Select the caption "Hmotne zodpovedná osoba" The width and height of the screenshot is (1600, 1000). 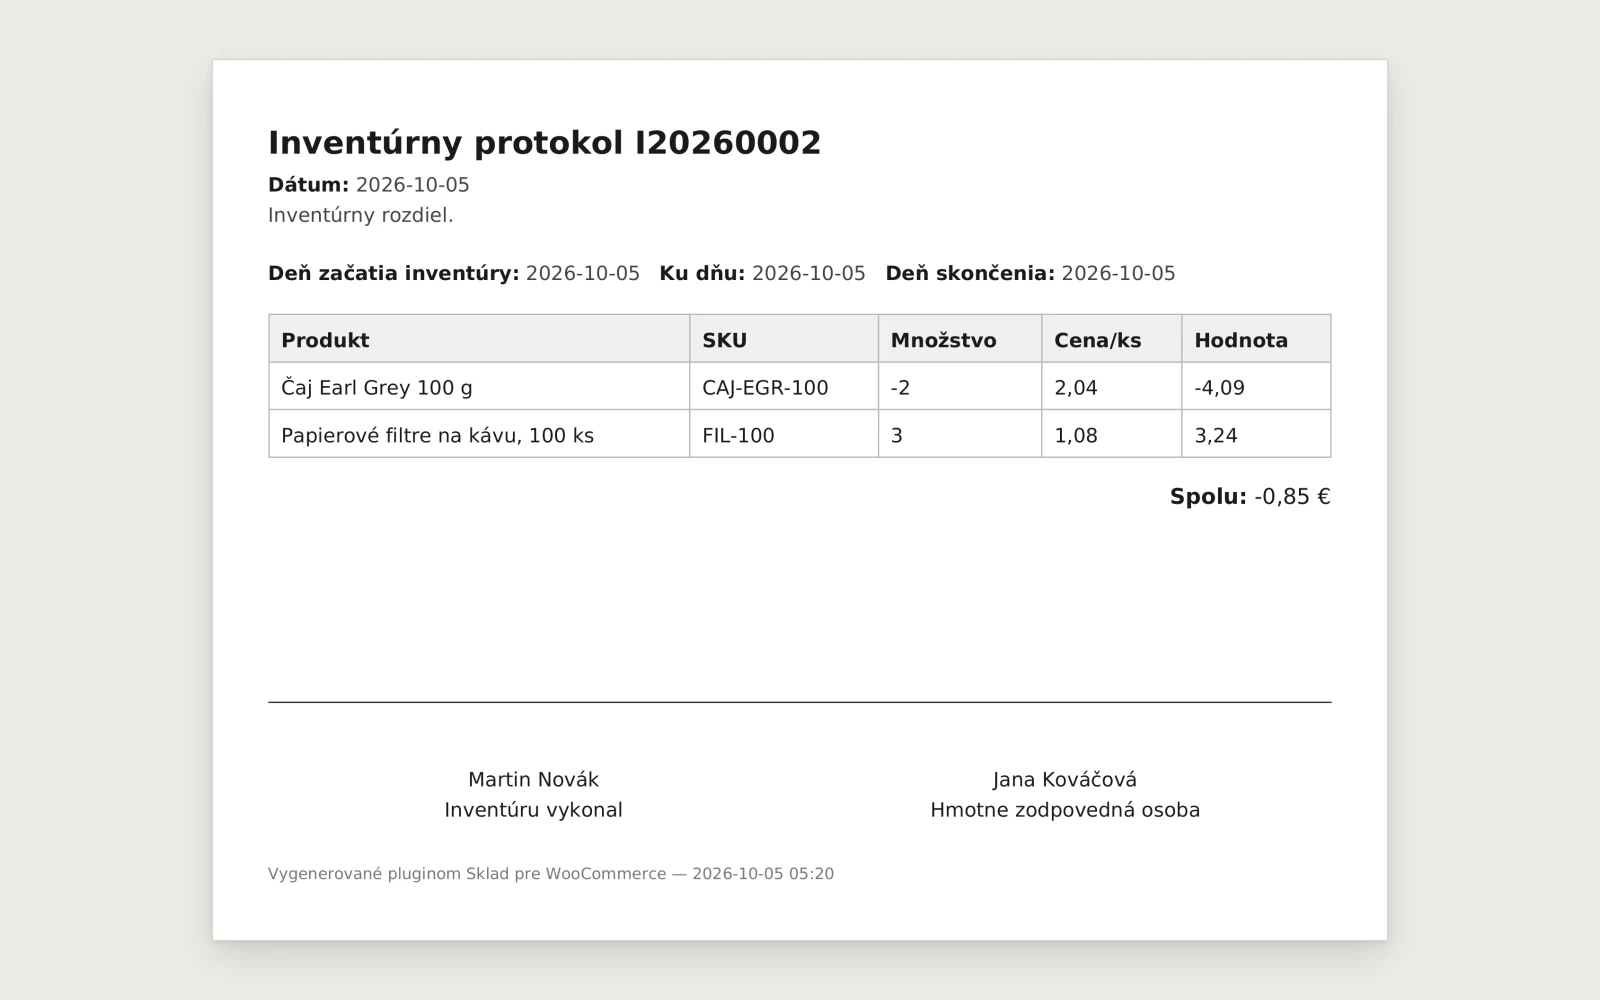tap(1065, 810)
